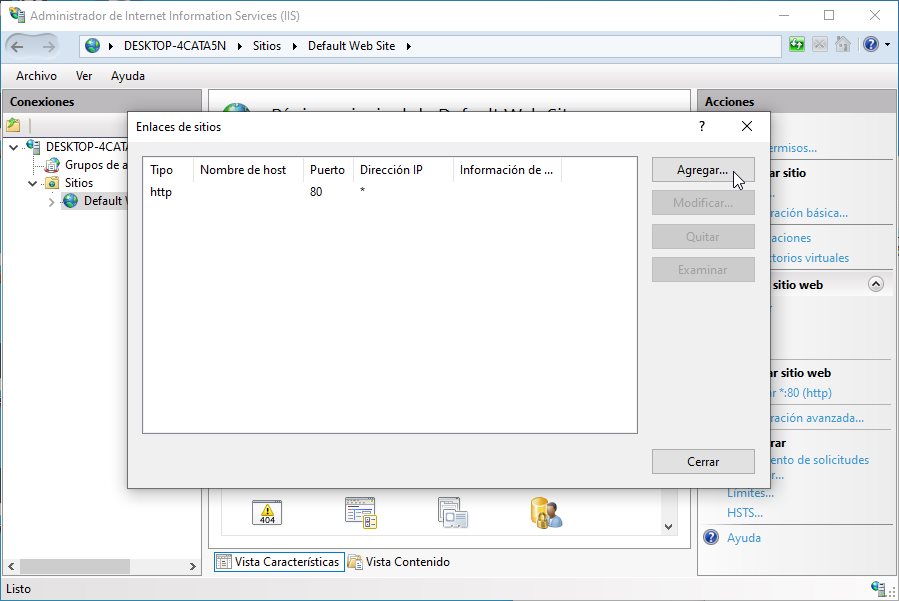899x601 pixels.
Task: Click the Conexiones horizontal scrollbar thumb
Action: [75, 566]
